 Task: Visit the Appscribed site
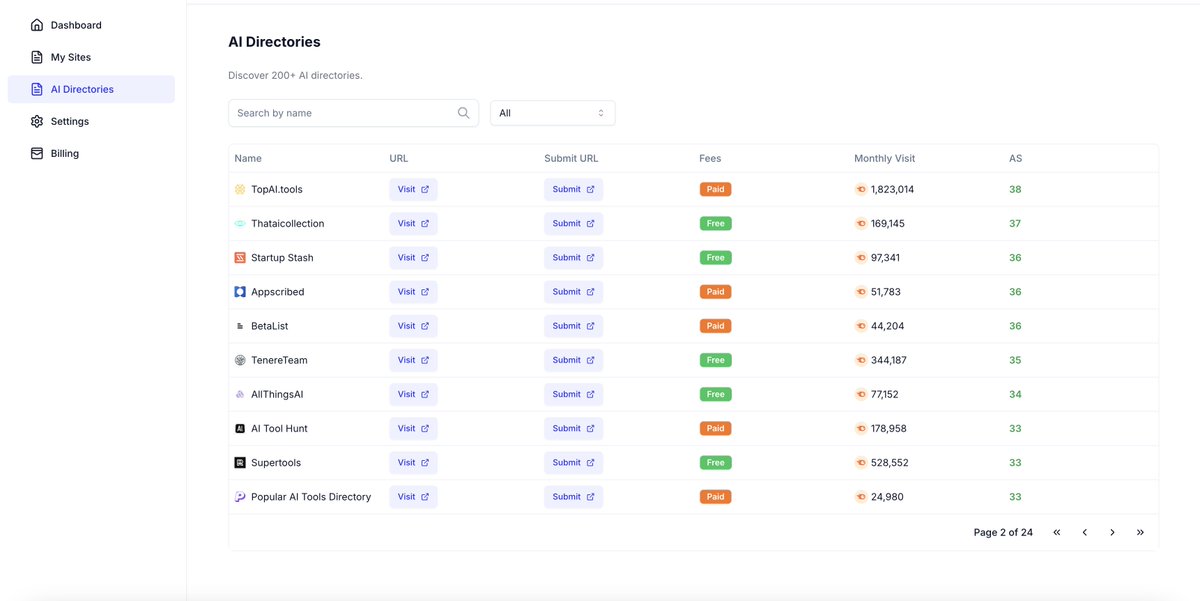coord(413,292)
